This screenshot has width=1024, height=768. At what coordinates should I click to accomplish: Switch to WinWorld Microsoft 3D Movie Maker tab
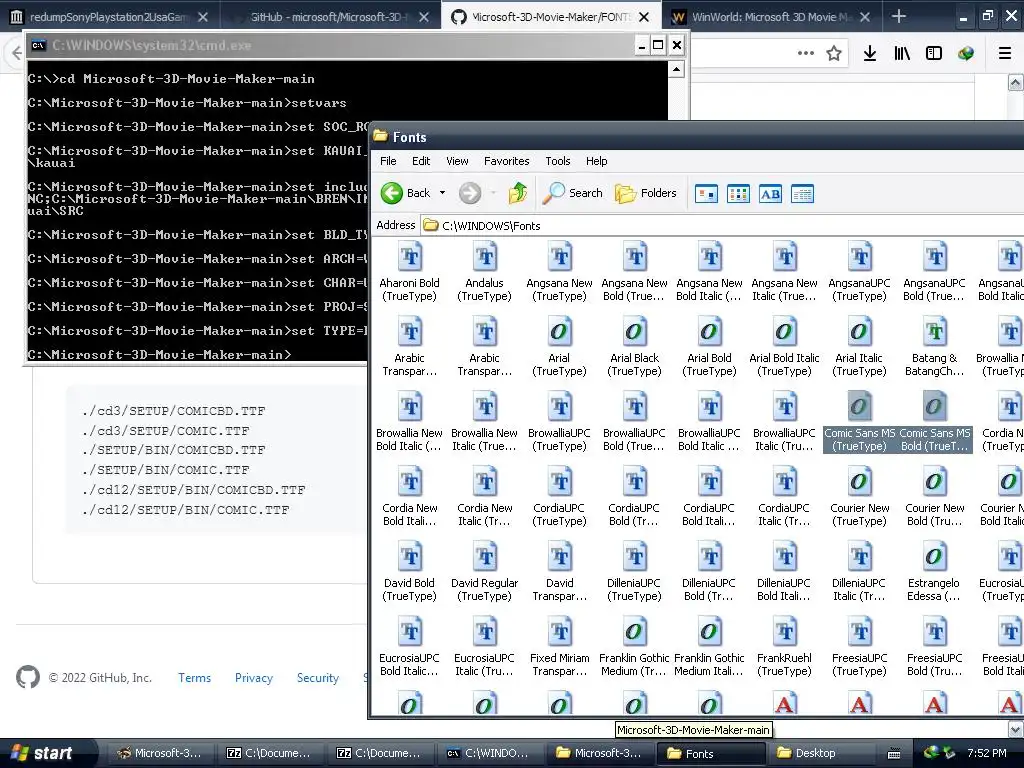772,16
